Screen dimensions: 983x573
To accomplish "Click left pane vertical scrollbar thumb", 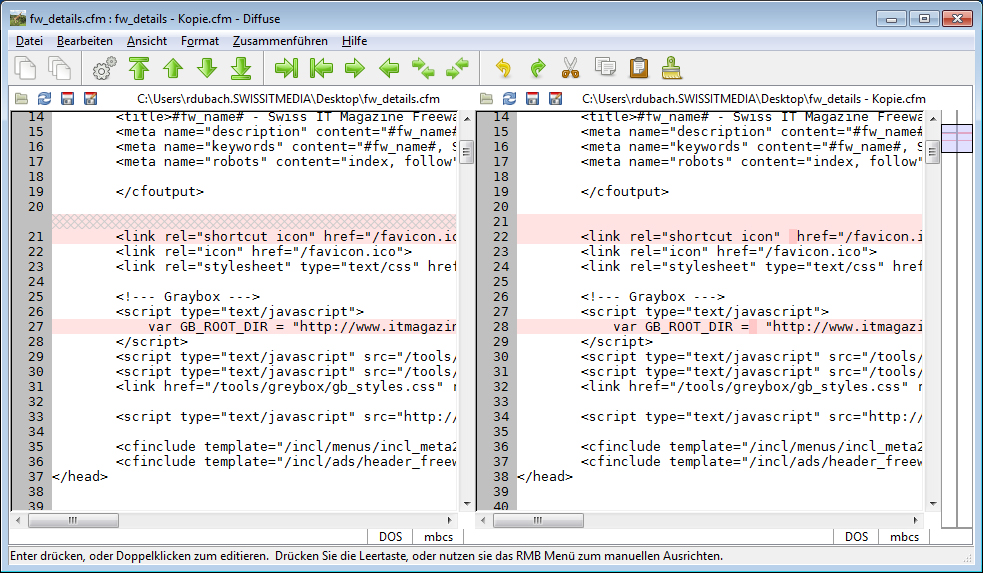I will pyautogui.click(x=466, y=152).
